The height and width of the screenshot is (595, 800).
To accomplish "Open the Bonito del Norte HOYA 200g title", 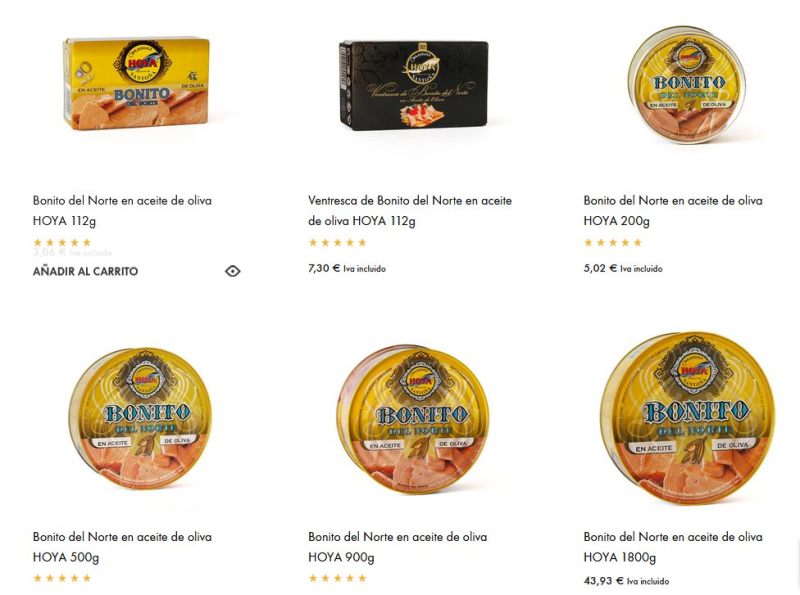I will [673, 211].
